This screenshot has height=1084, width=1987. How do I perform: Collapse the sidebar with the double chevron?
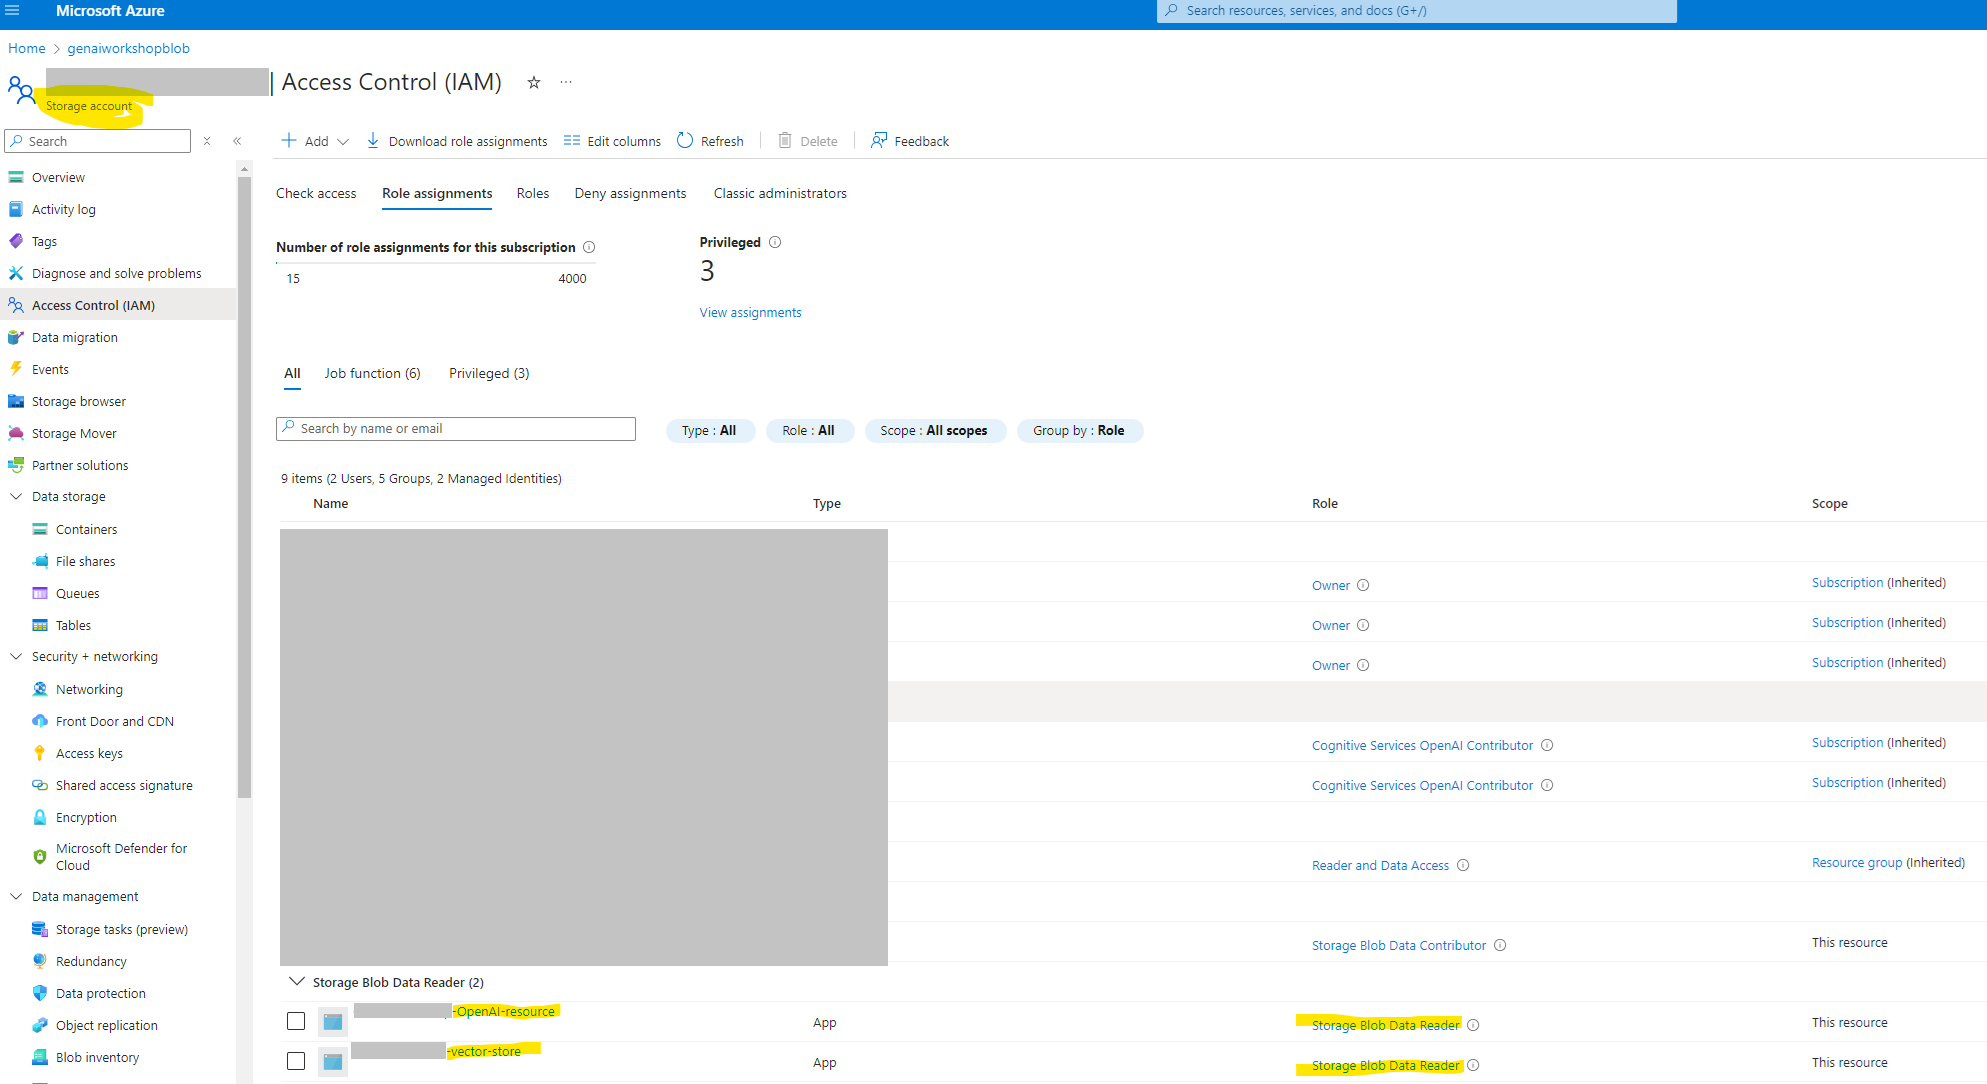(237, 141)
